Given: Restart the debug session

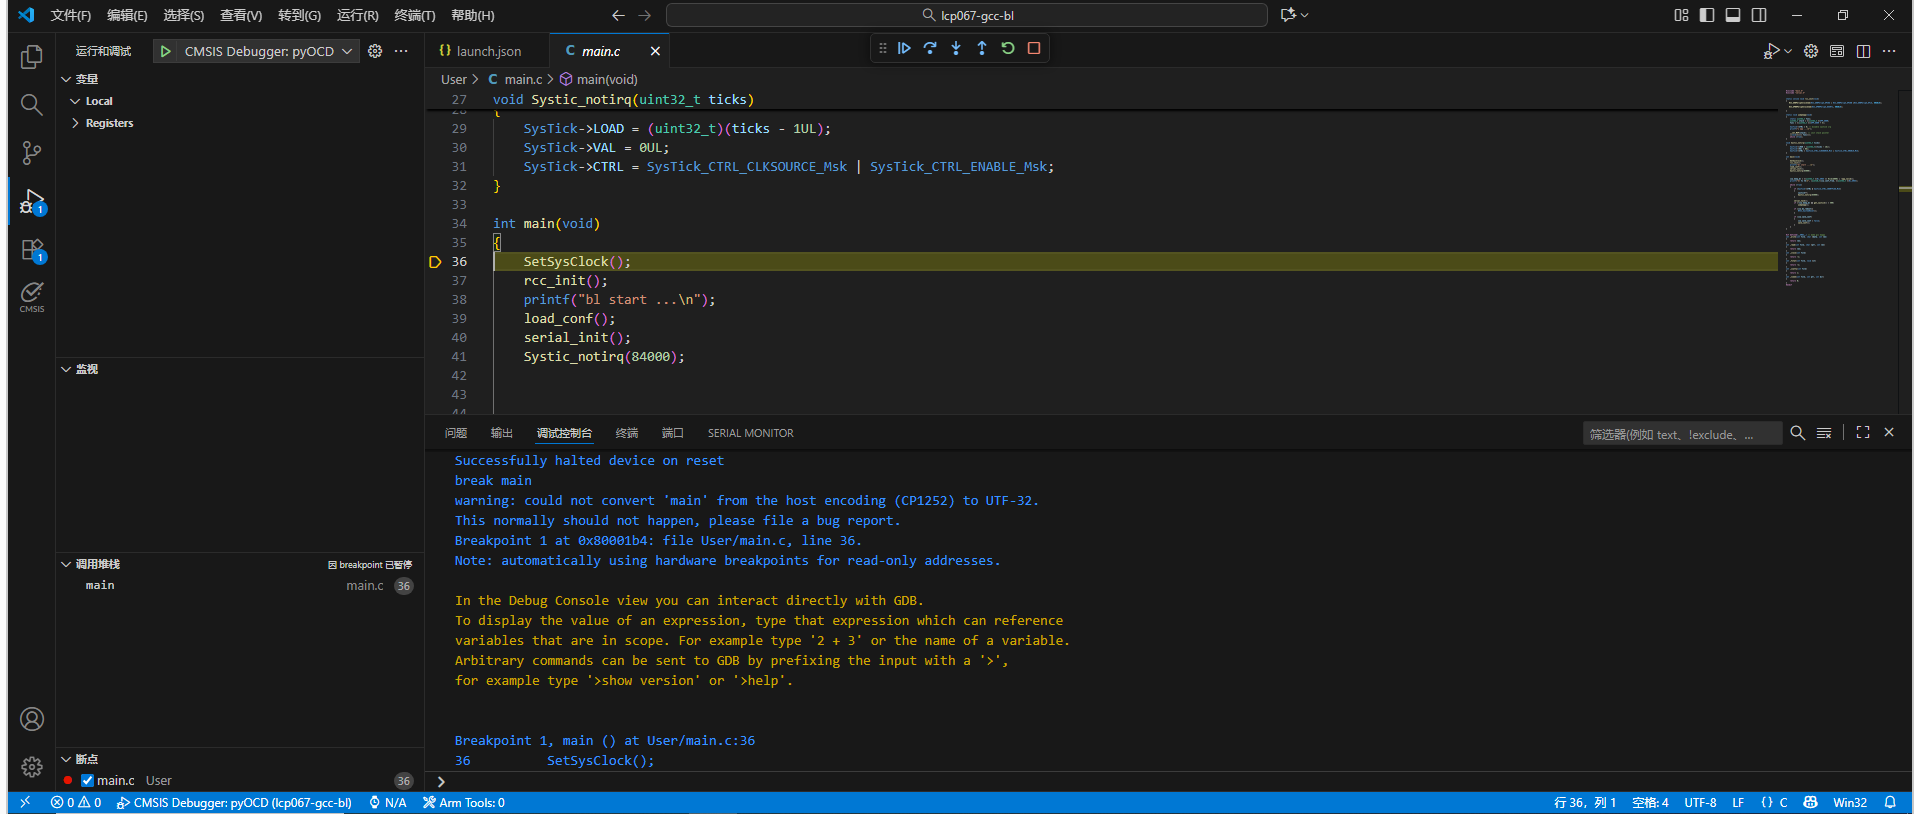Looking at the screenshot, I should coord(1008,48).
